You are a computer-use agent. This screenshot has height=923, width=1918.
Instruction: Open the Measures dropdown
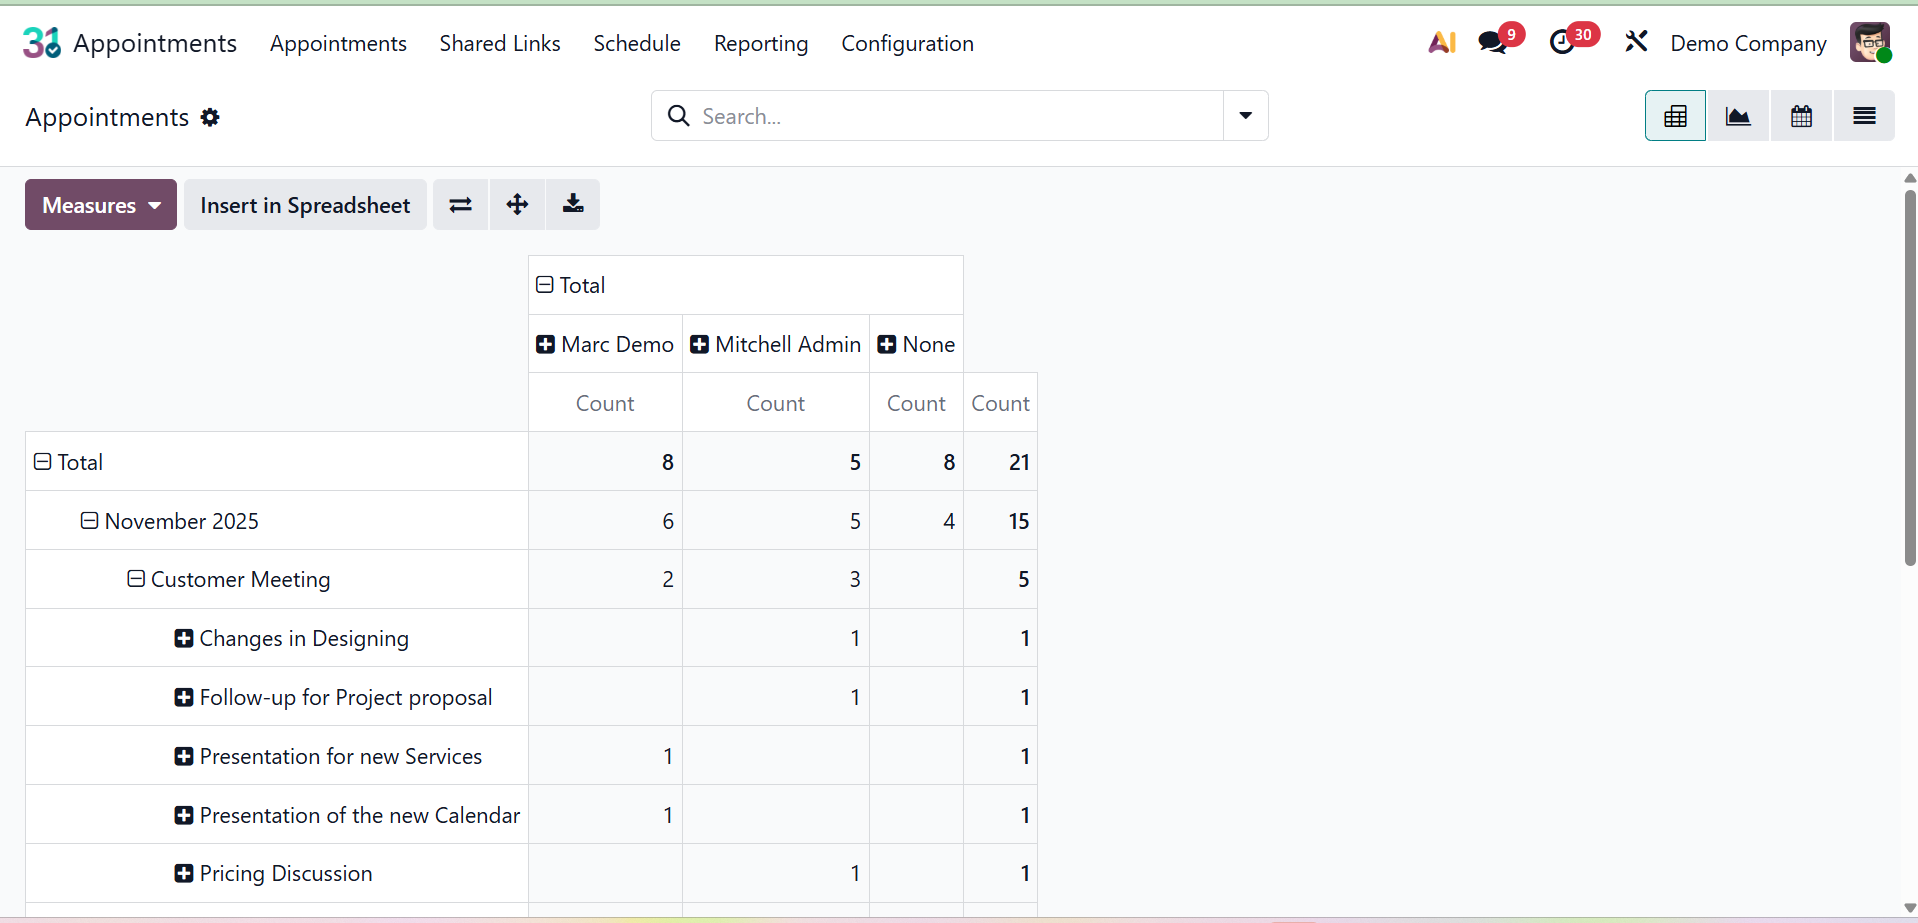pos(101,205)
